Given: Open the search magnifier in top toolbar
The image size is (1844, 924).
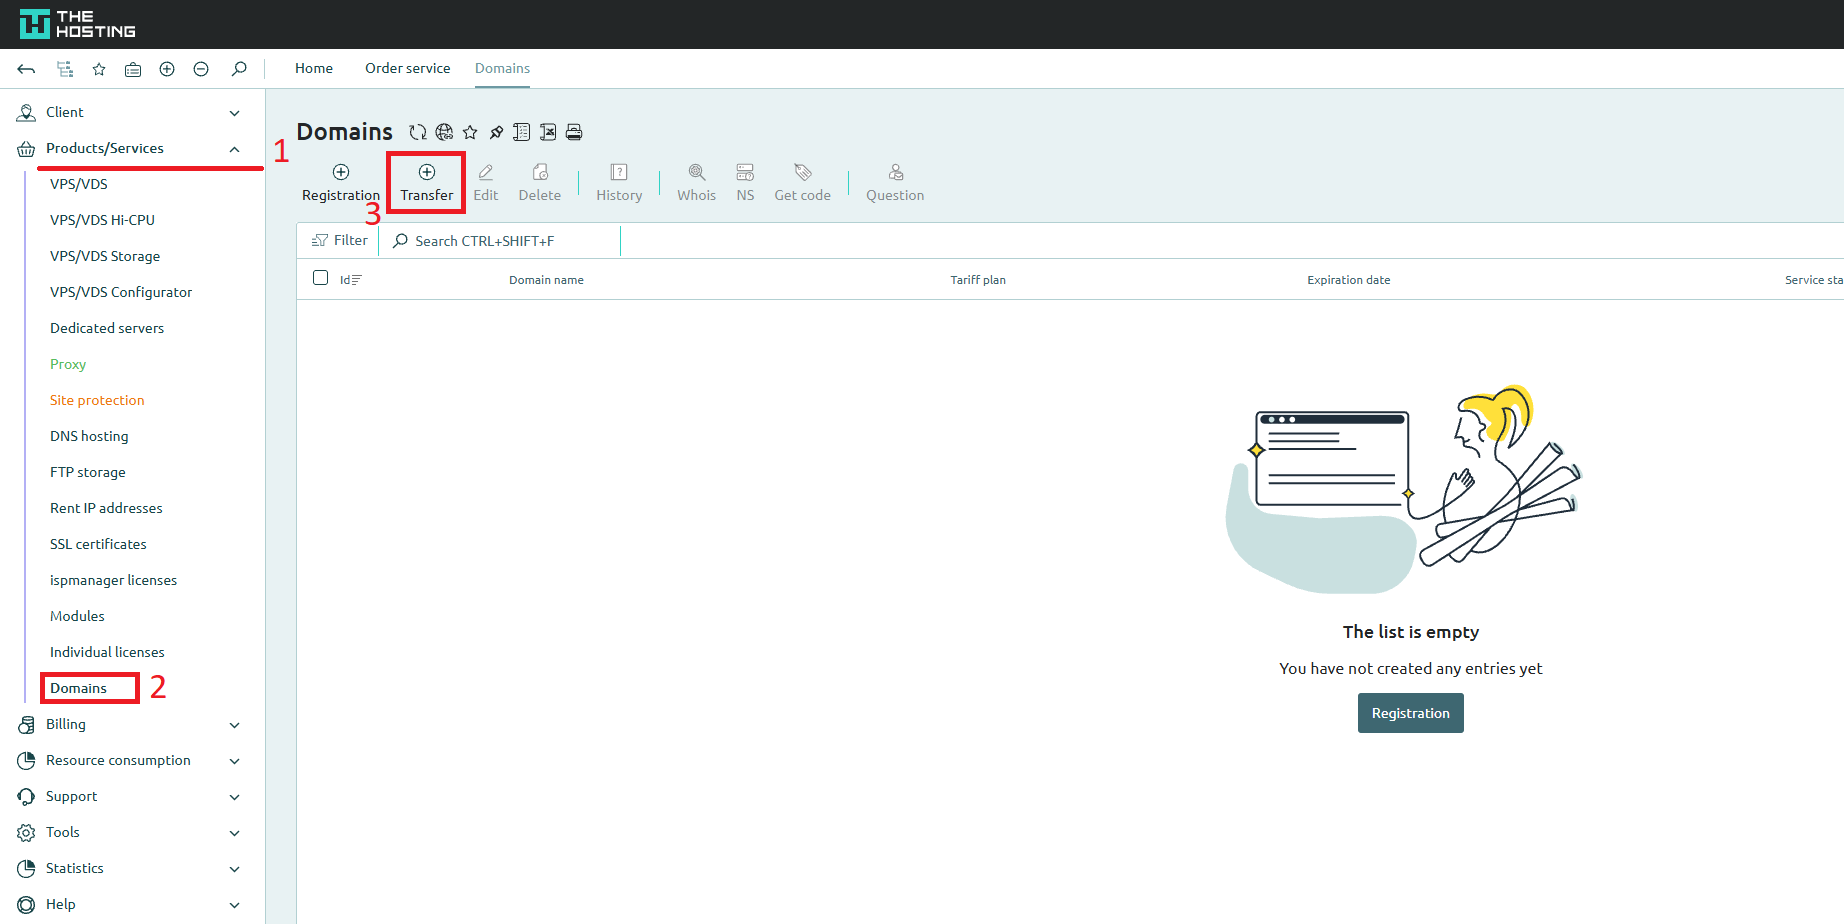Looking at the screenshot, I should pos(239,69).
